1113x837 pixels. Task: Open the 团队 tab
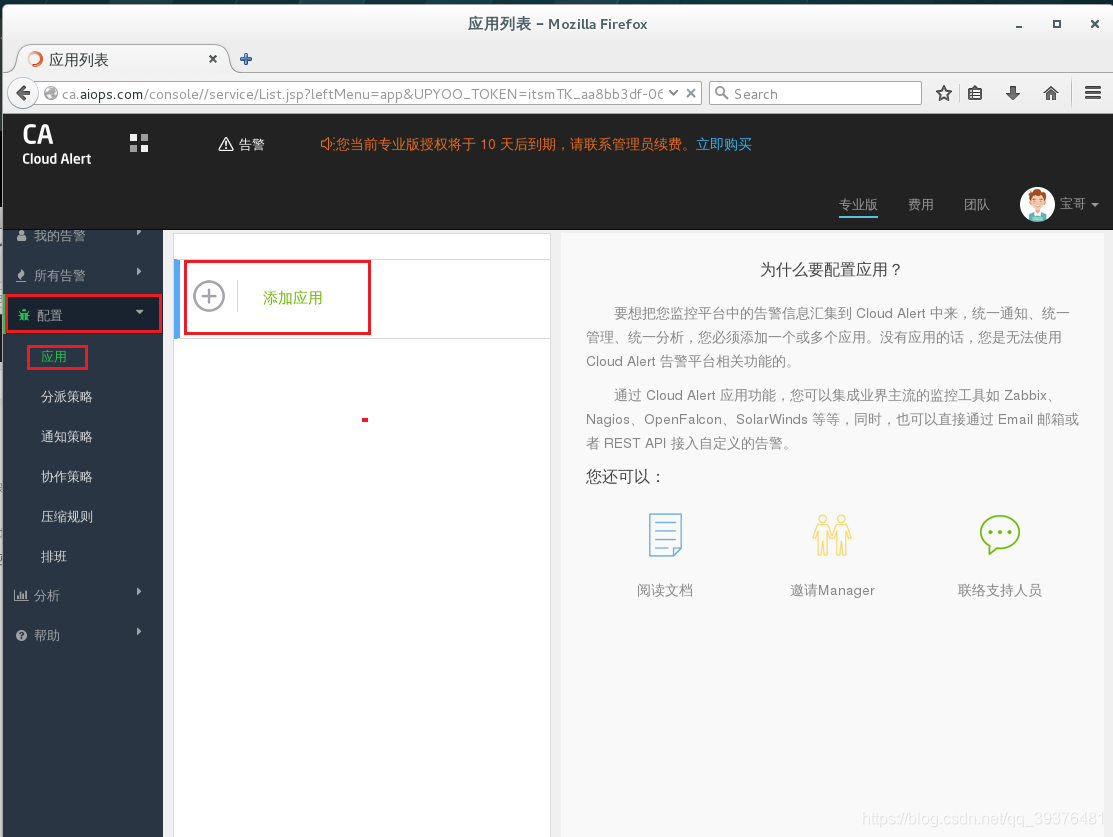tap(977, 204)
